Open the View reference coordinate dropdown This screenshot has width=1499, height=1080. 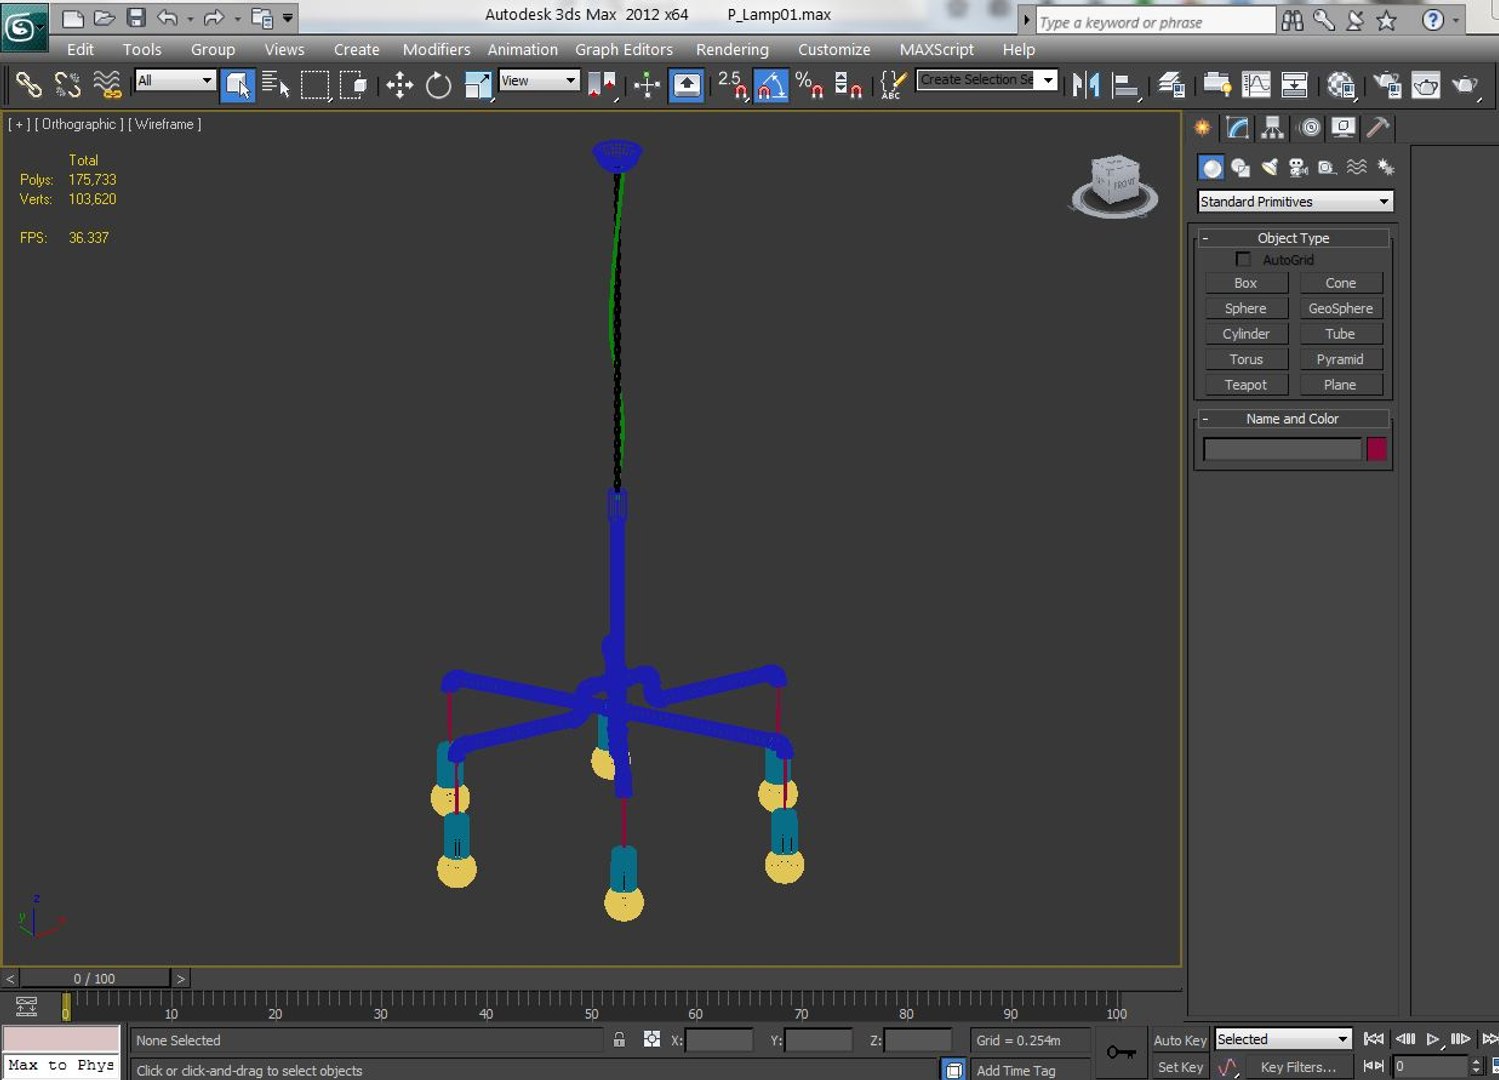(539, 80)
